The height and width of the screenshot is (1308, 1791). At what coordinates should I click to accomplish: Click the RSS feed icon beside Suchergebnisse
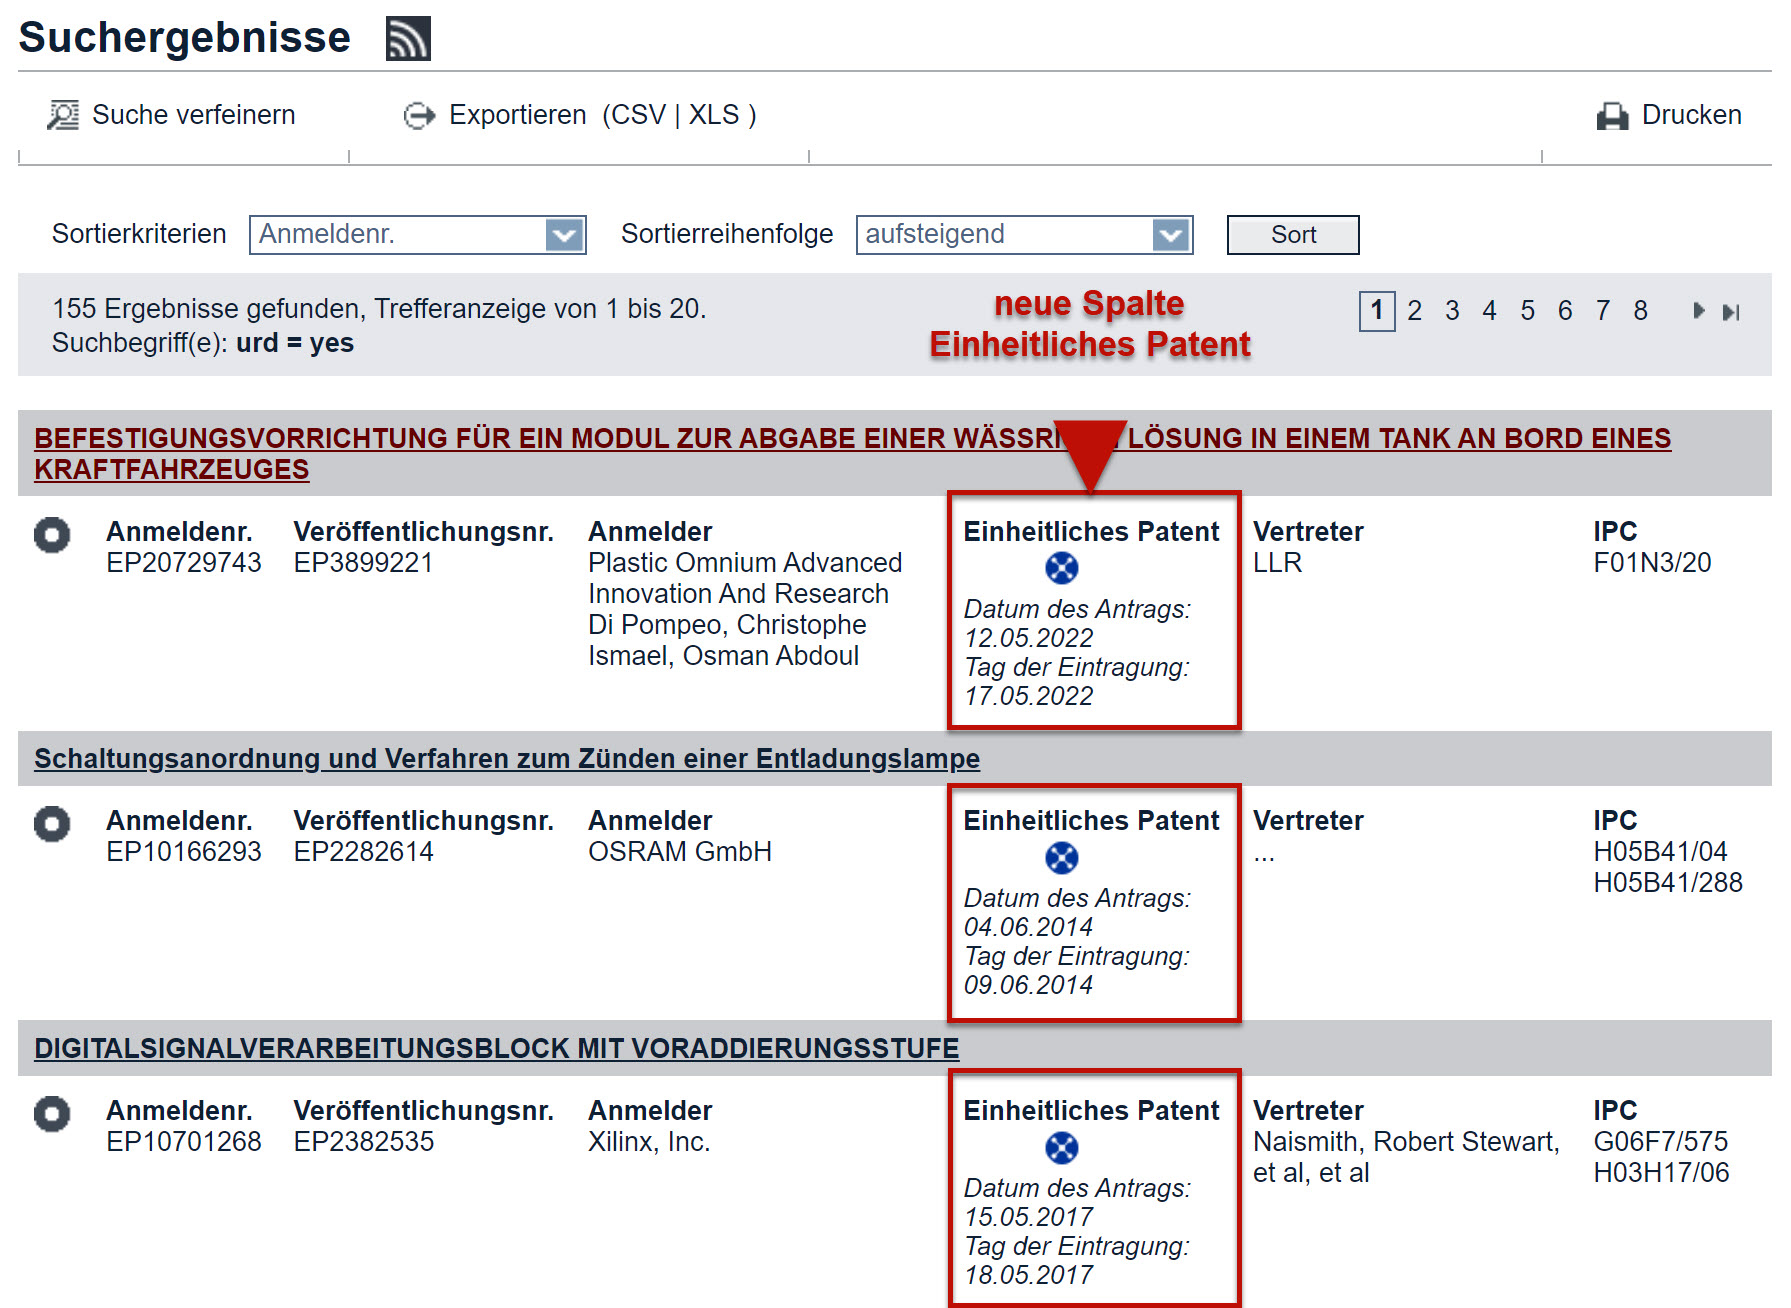pos(408,39)
